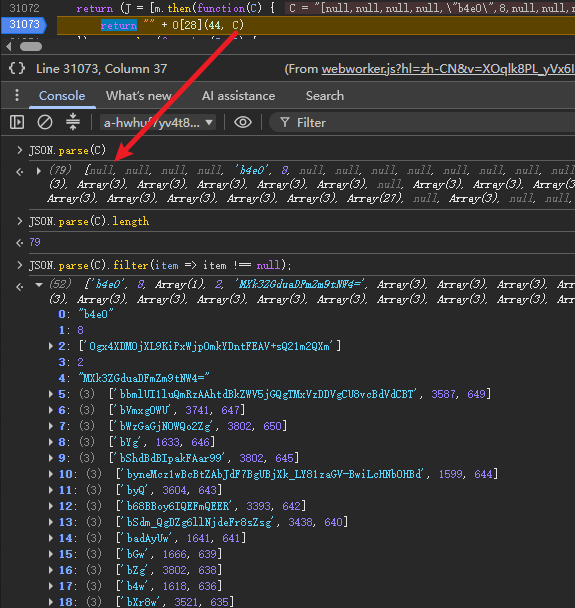
Task: Switch to the What's new tab
Action: click(x=138, y=96)
